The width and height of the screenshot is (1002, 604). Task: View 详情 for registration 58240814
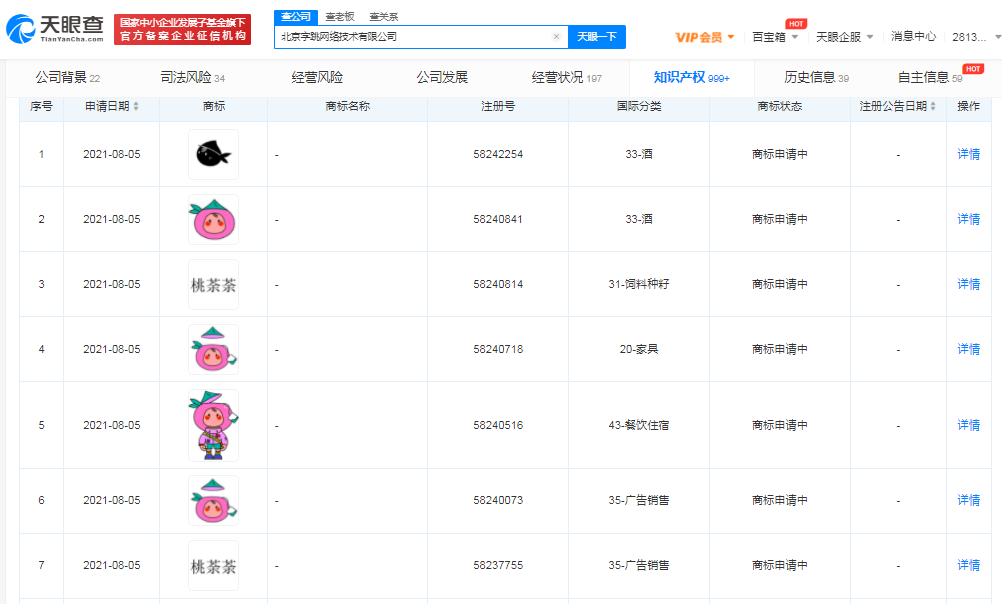pyautogui.click(x=968, y=284)
